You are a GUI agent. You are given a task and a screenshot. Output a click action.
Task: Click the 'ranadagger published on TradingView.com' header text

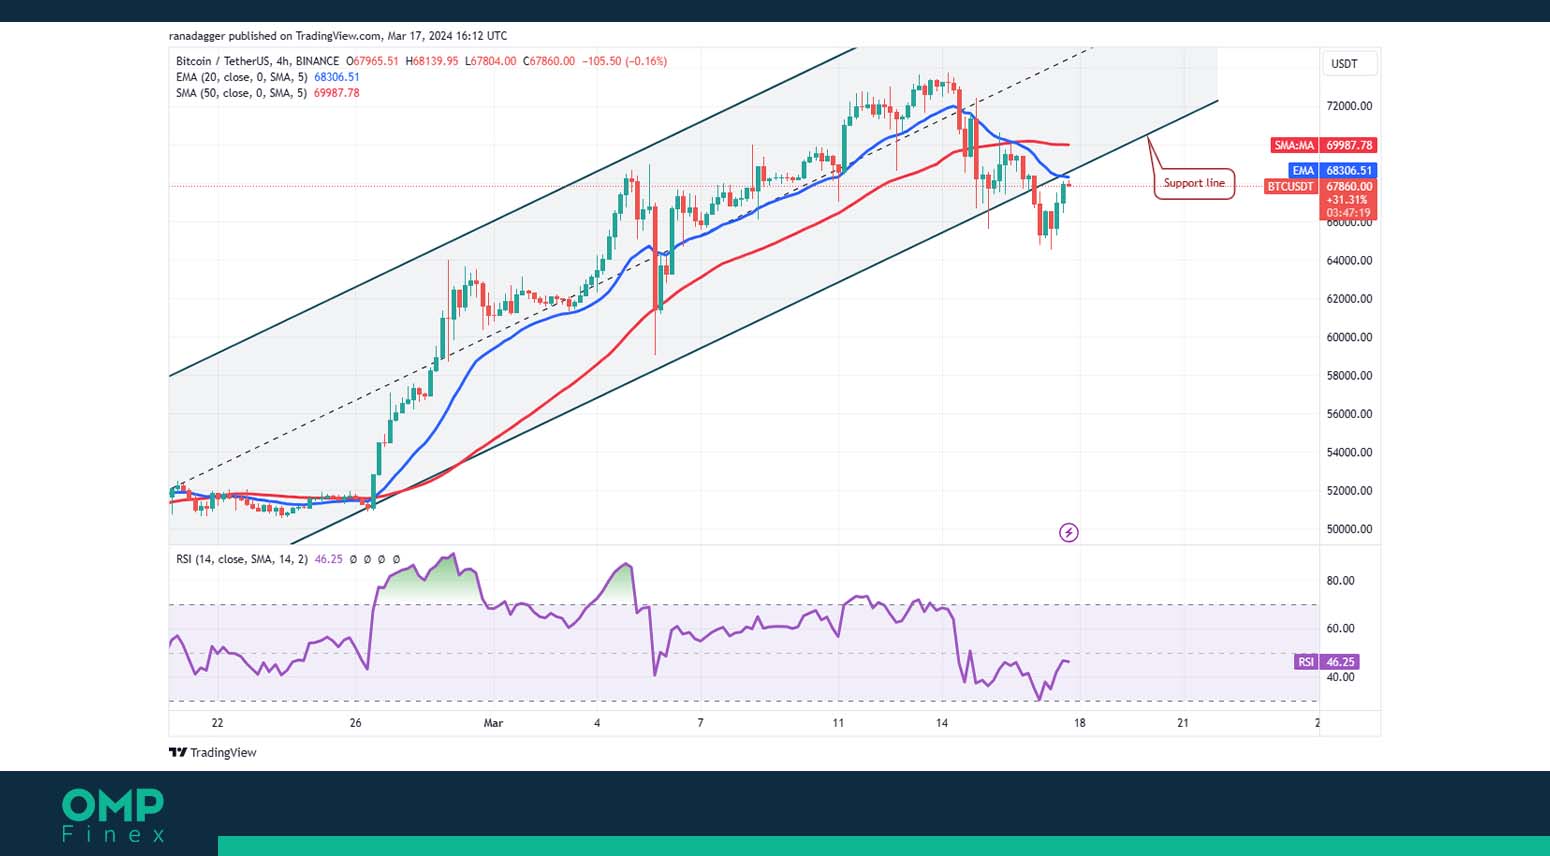point(277,36)
